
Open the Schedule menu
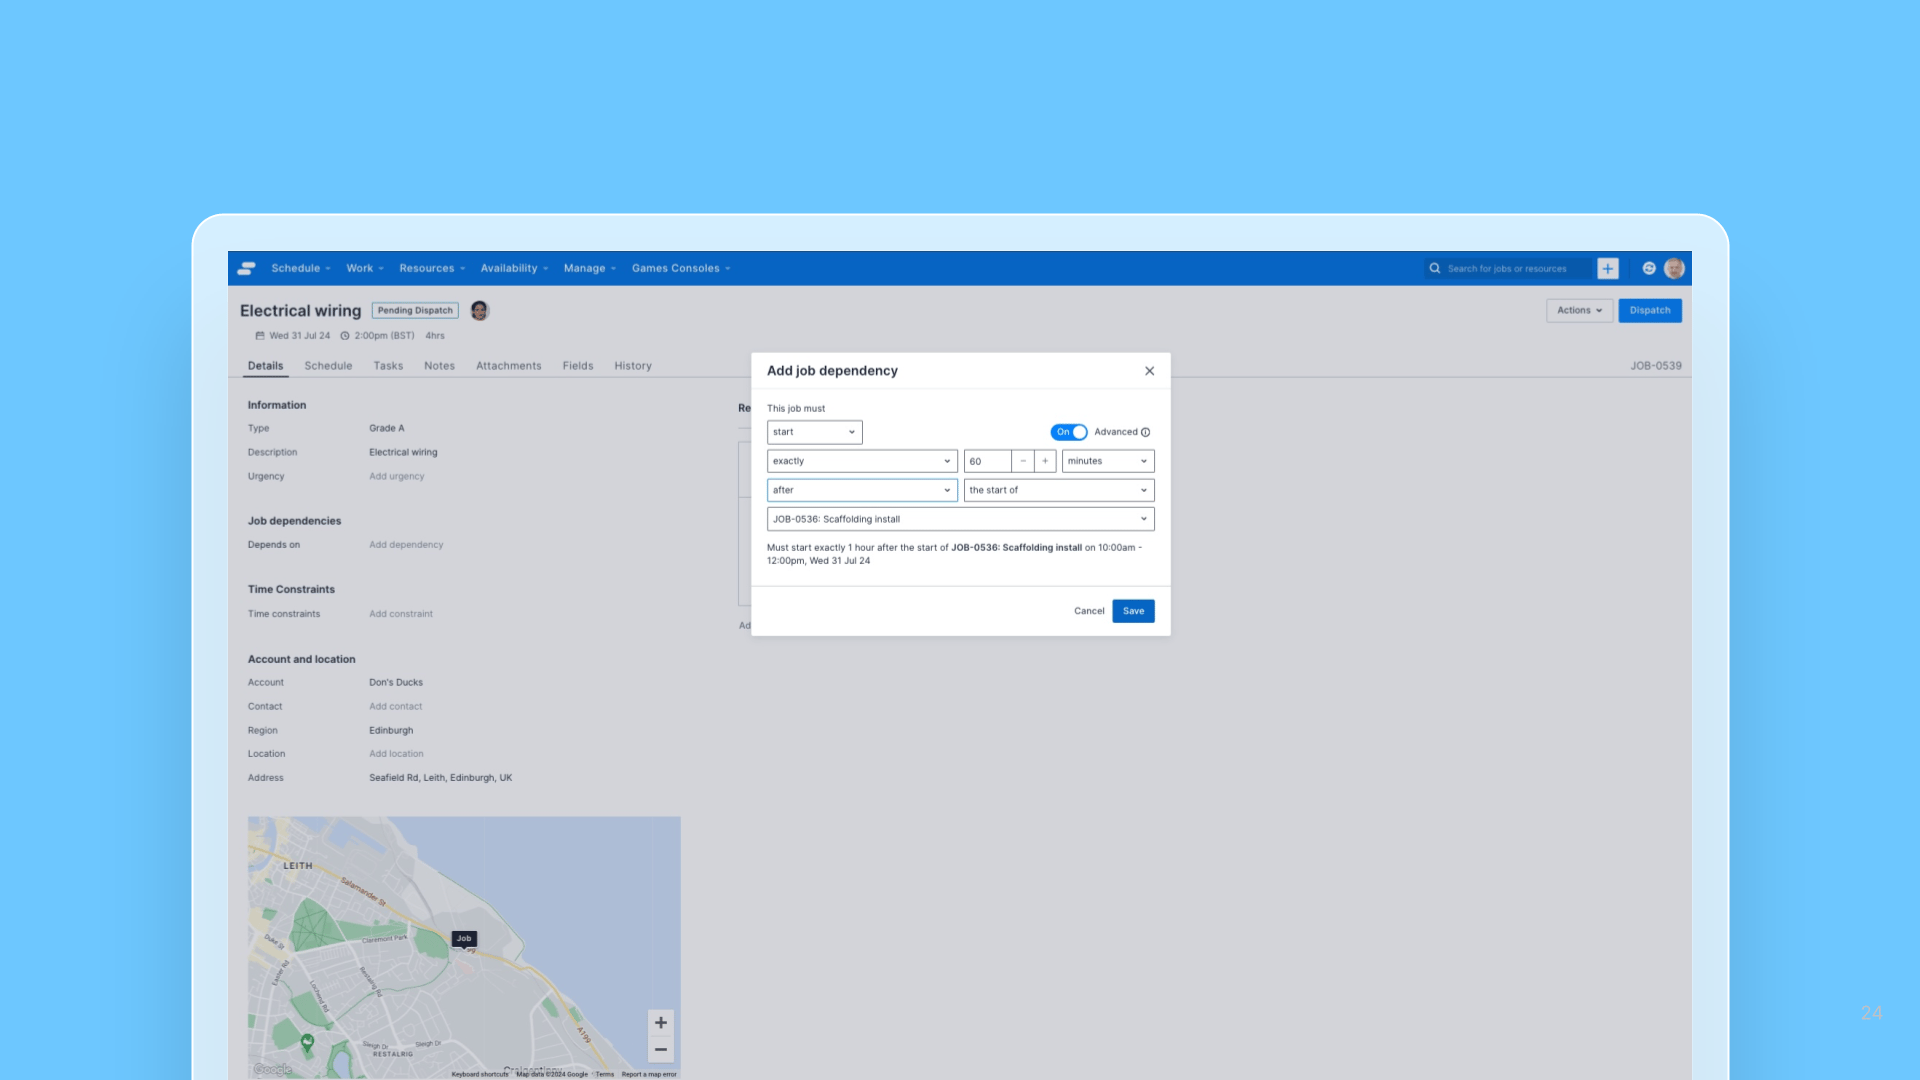point(300,268)
